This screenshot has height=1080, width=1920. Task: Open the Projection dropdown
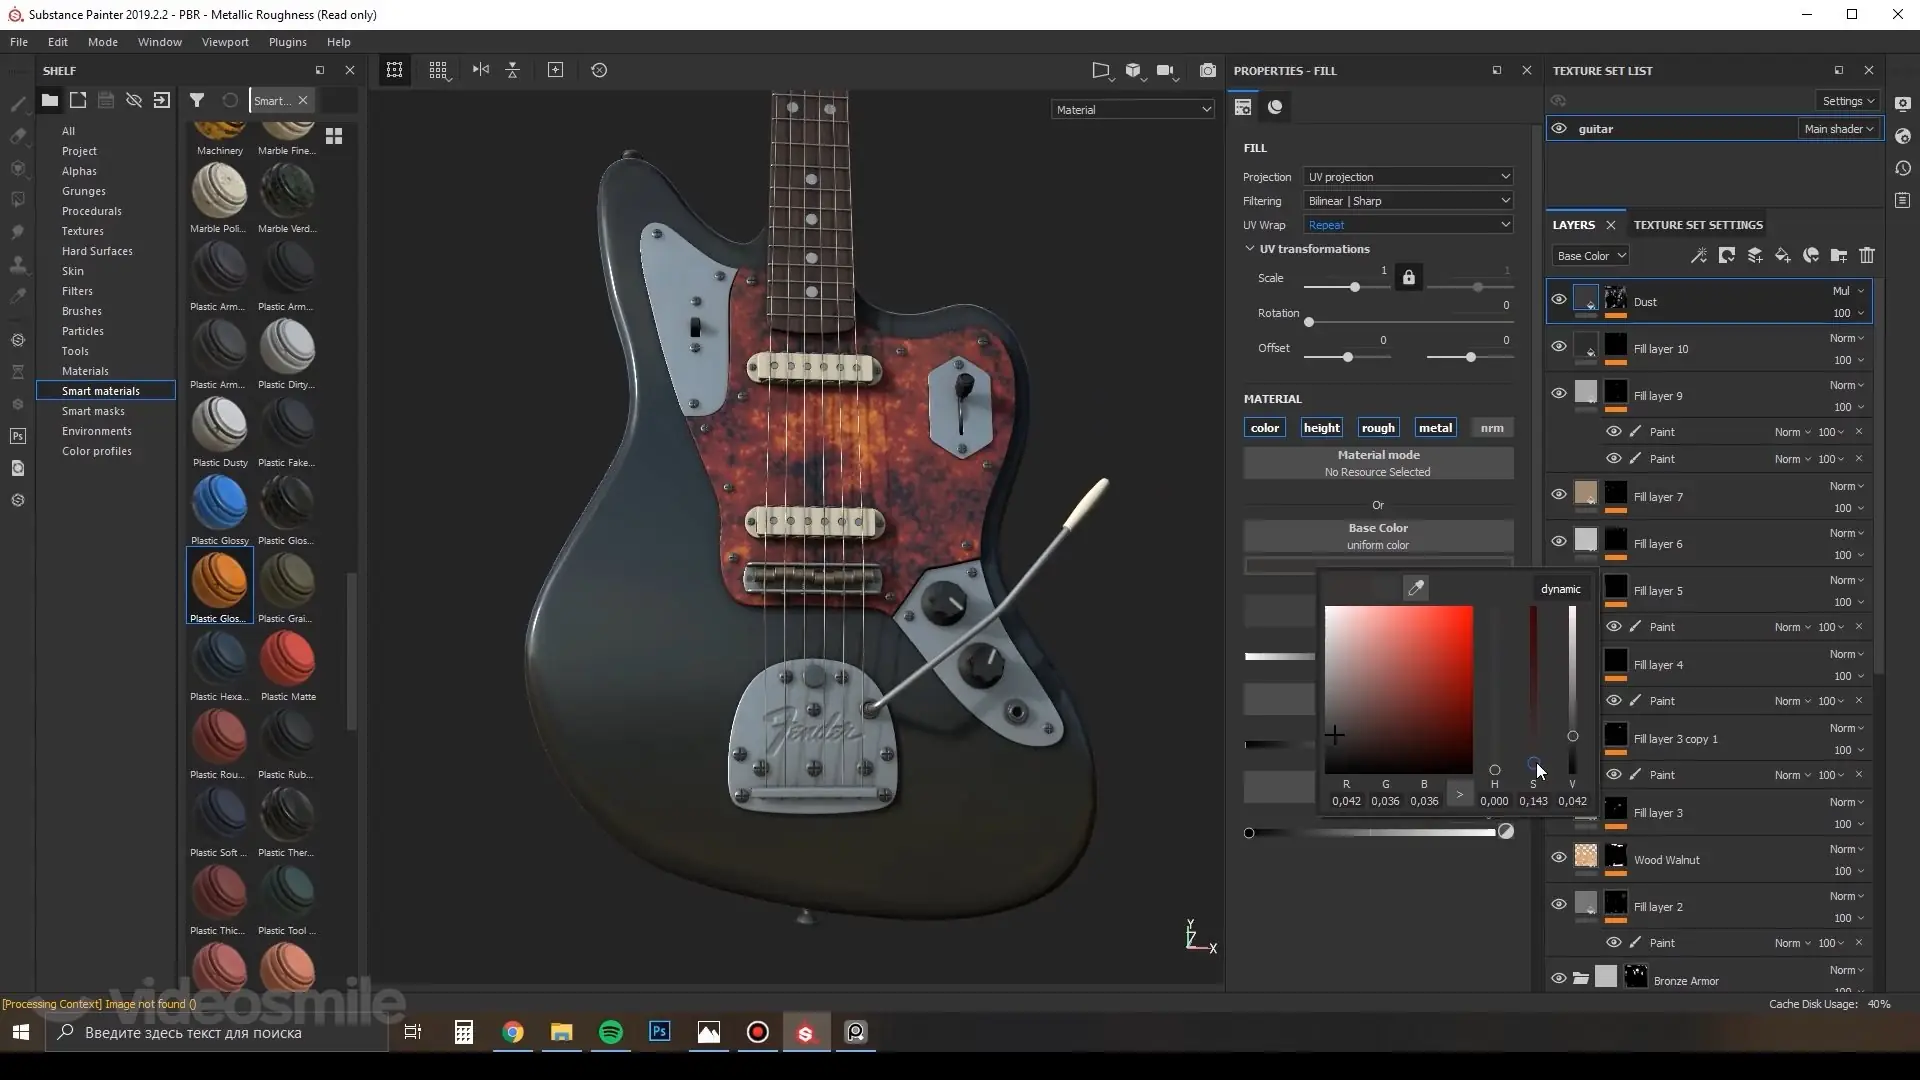click(x=1407, y=177)
